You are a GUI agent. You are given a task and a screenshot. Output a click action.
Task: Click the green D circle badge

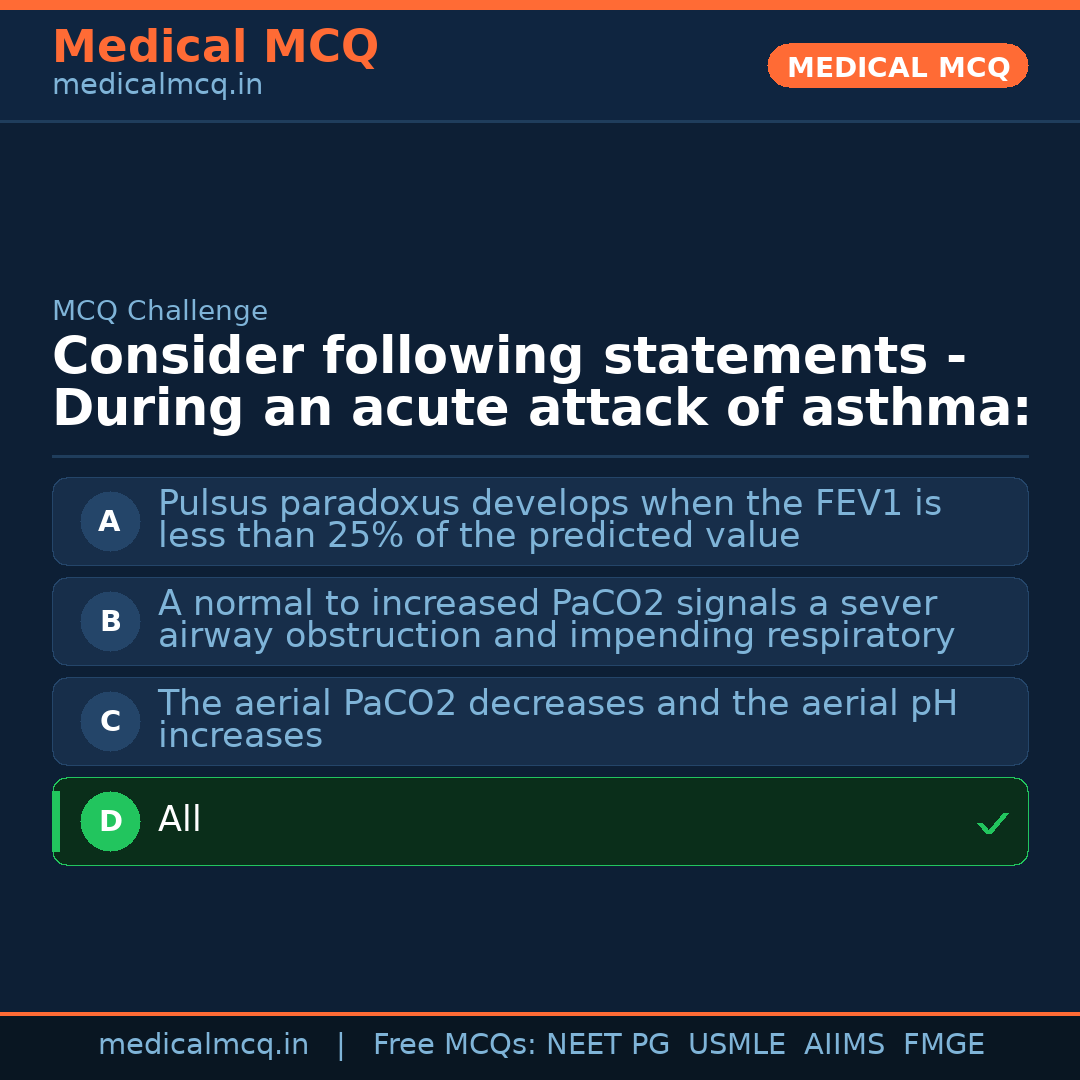pos(110,821)
